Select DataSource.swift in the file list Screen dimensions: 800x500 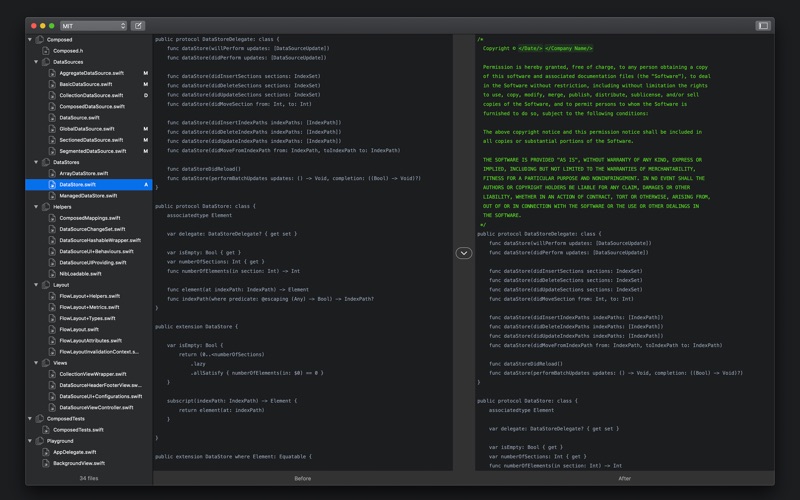89,117
